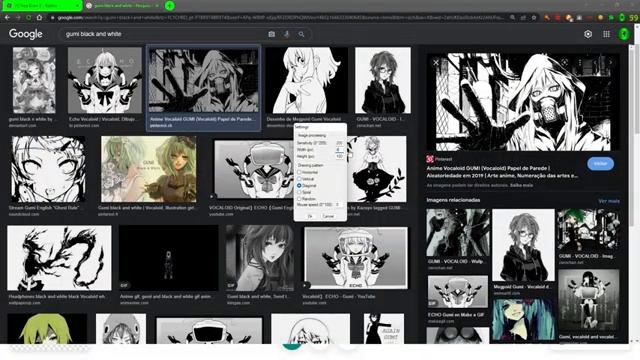Click the zoom magnifier icon in address bar

[512, 18]
